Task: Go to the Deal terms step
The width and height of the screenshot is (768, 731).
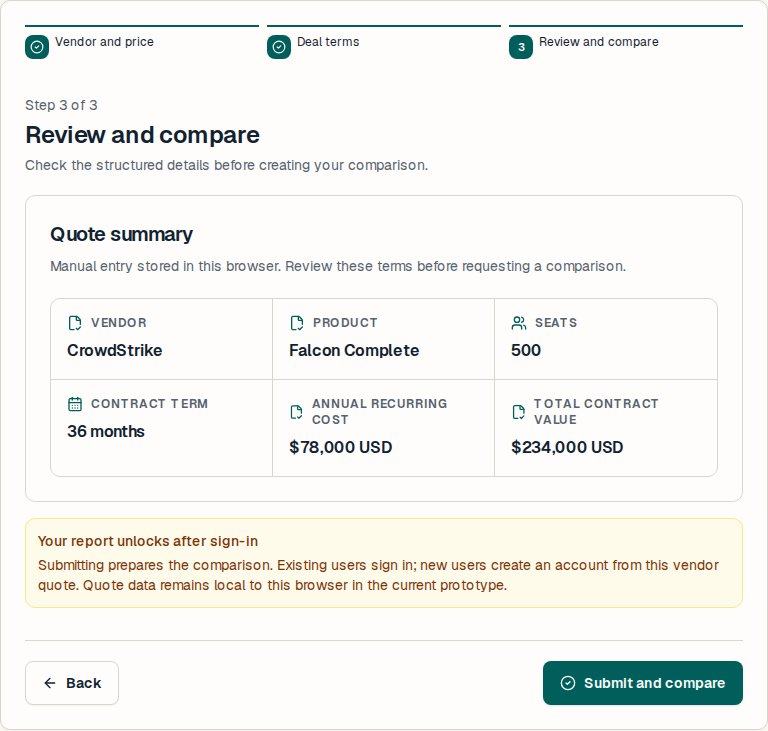Action: click(384, 42)
